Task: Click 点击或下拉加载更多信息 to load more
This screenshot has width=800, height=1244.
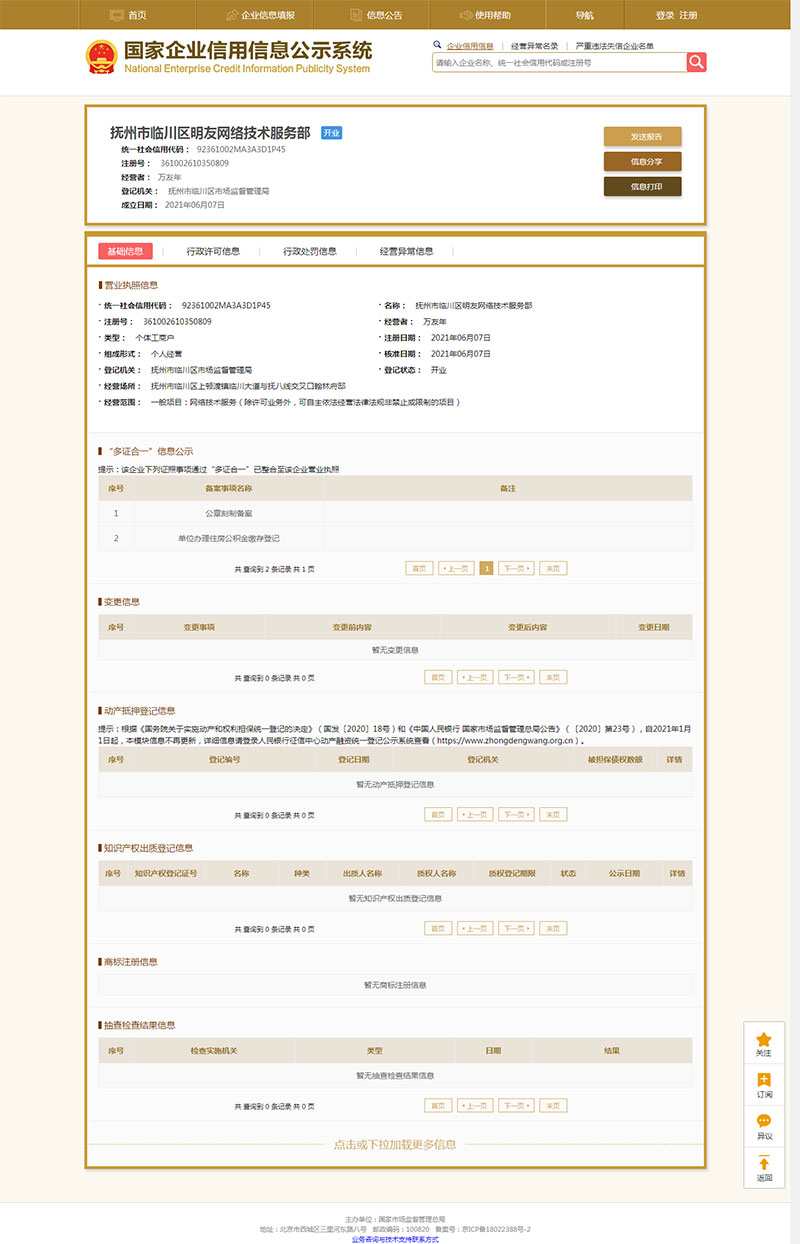Action: point(395,1144)
